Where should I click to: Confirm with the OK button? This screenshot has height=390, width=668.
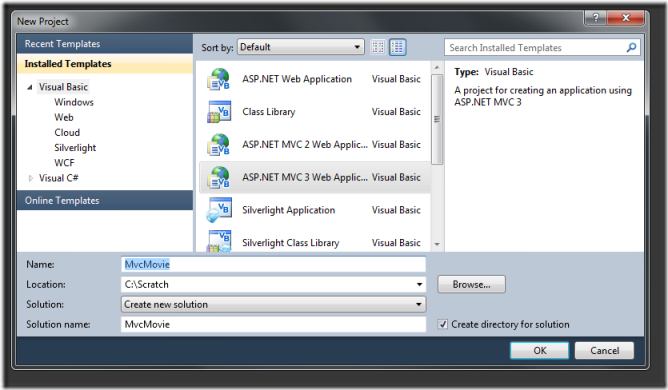point(539,350)
